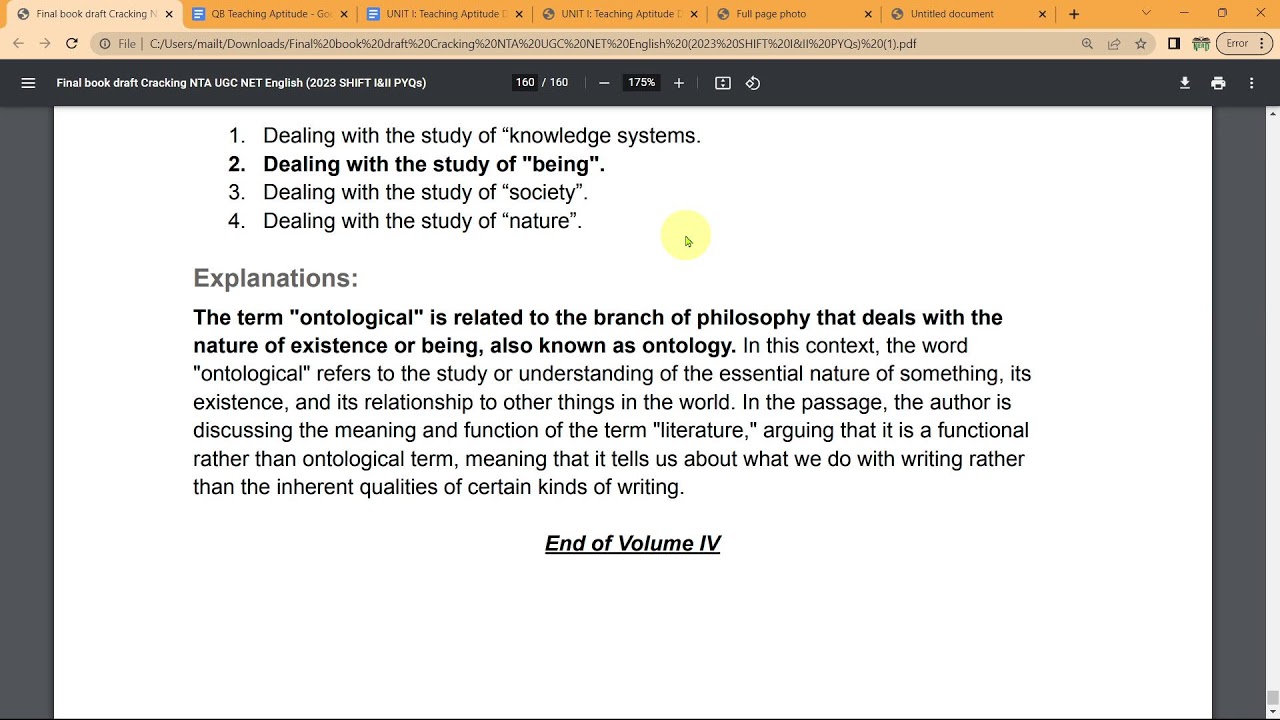
Task: Open tab search dropdown arrow
Action: pos(1146,14)
